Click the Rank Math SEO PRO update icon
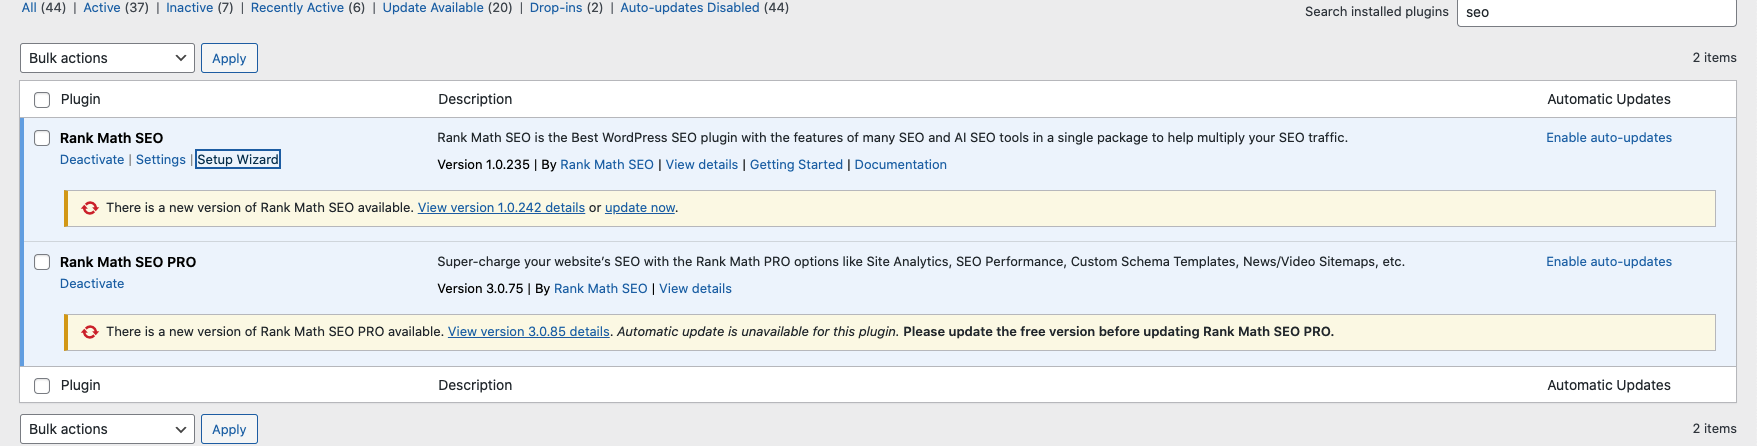The width and height of the screenshot is (1757, 446). [90, 332]
